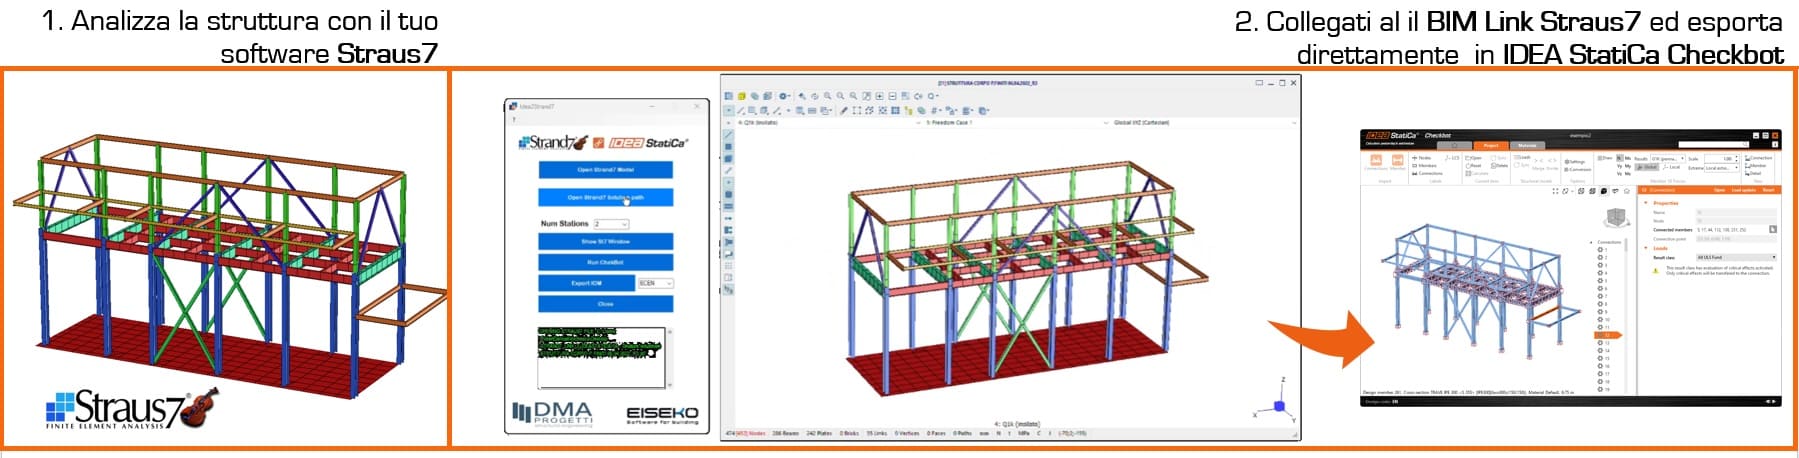Viewport: 1799px width, 458px height.
Task: Toggle Connections labels in Checkbot ribbon
Action: [1428, 173]
